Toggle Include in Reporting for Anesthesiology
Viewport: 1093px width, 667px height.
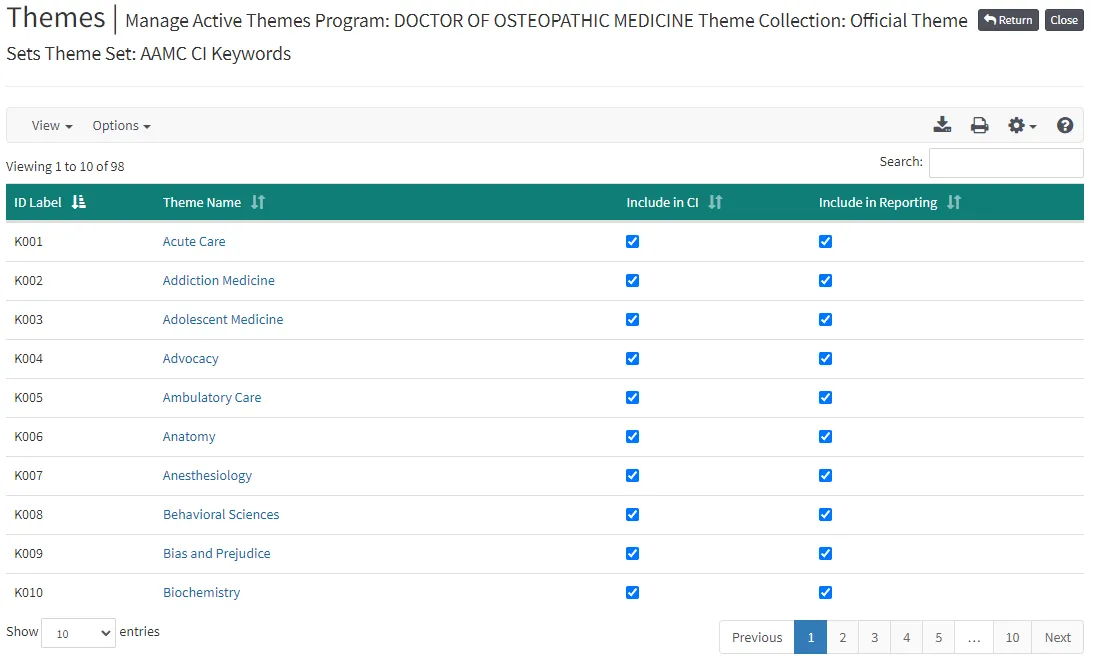click(825, 475)
